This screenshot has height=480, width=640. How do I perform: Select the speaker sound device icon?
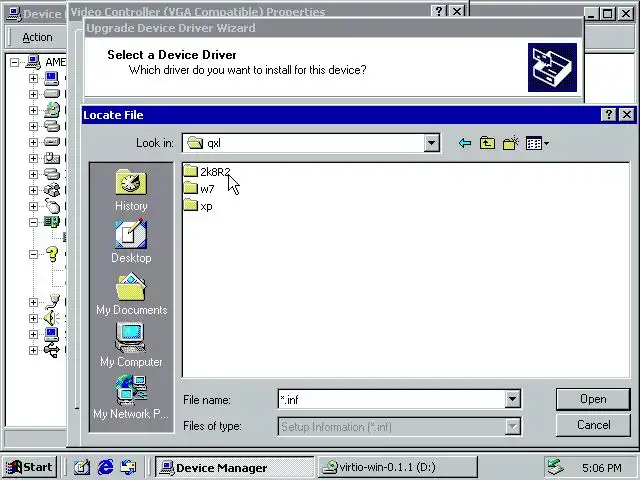52,318
